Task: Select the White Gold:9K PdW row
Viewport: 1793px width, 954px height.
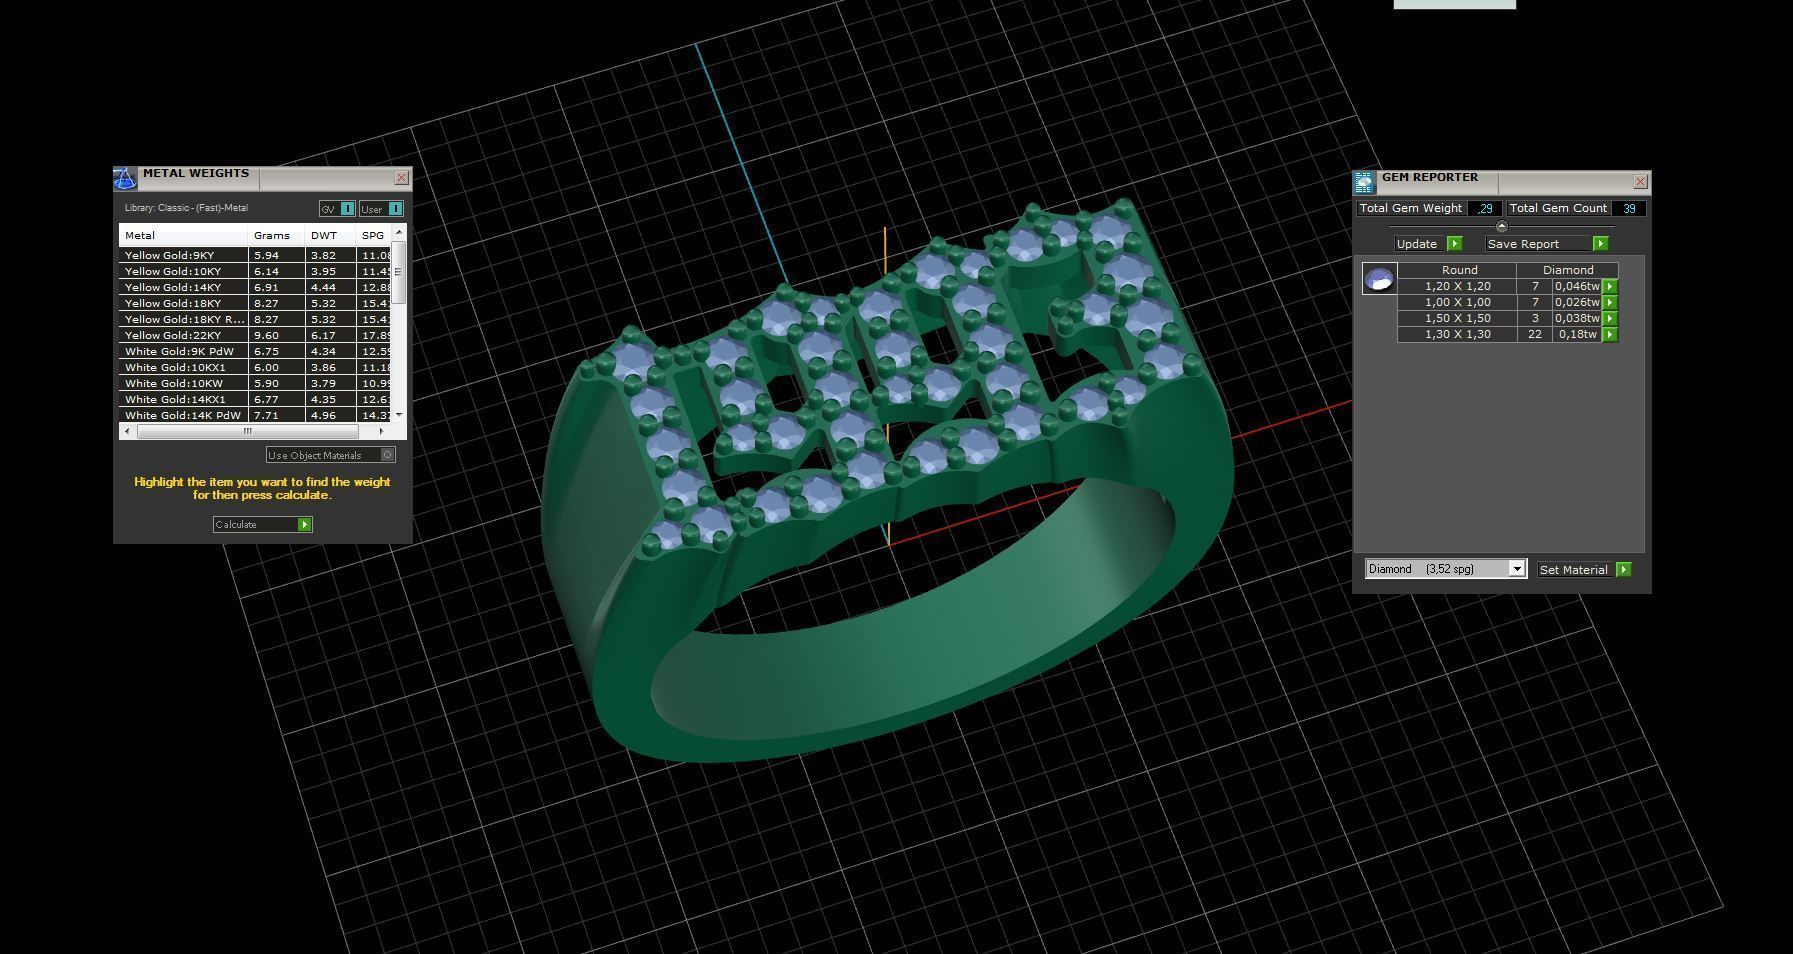Action: pyautogui.click(x=255, y=352)
